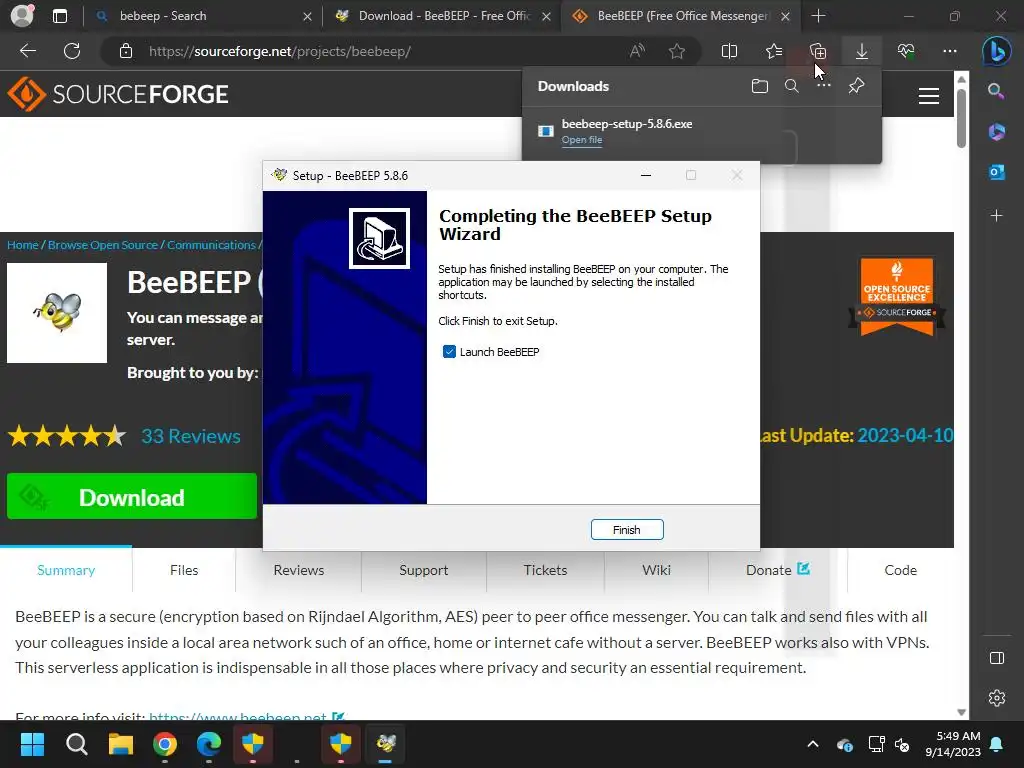Select the Summary tab

66,570
